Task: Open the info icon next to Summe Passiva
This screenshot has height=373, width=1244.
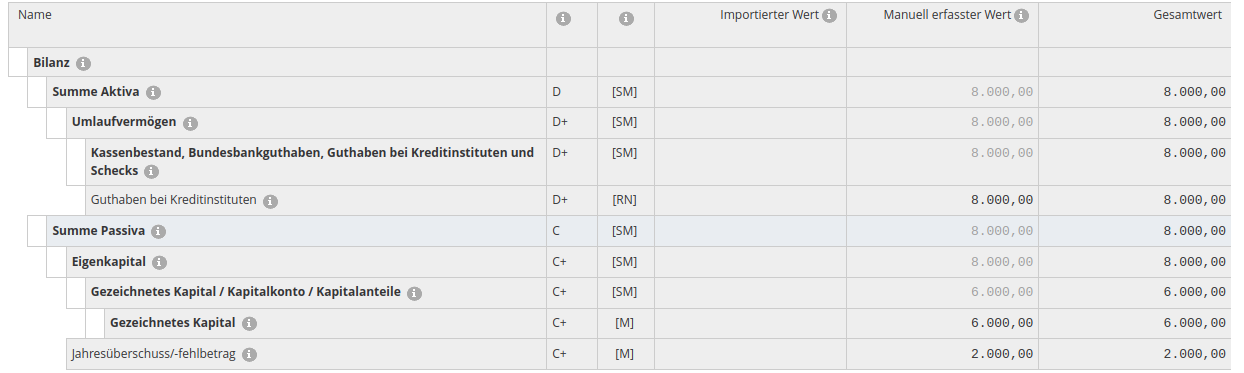Action: [159, 231]
